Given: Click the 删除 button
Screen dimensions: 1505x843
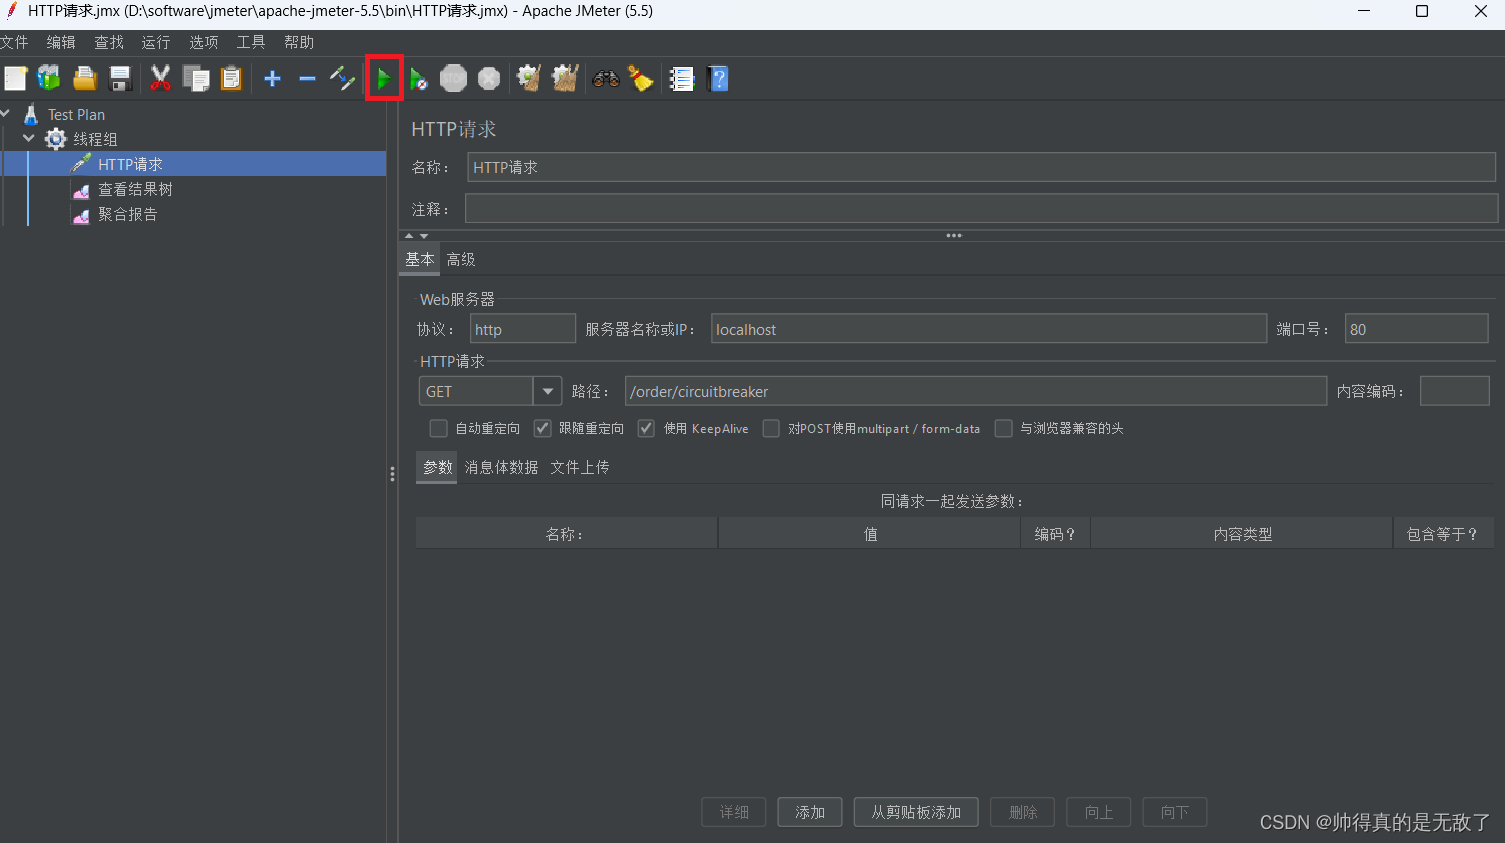Looking at the screenshot, I should [1023, 812].
